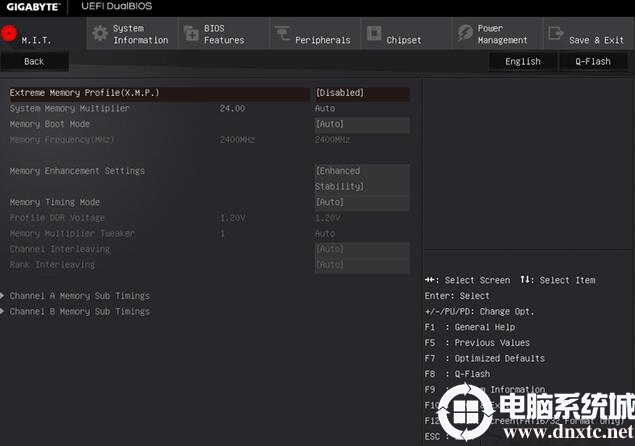Select the System Memory Multiplier label
Image resolution: width=635 pixels, height=446 pixels.
pos(70,108)
